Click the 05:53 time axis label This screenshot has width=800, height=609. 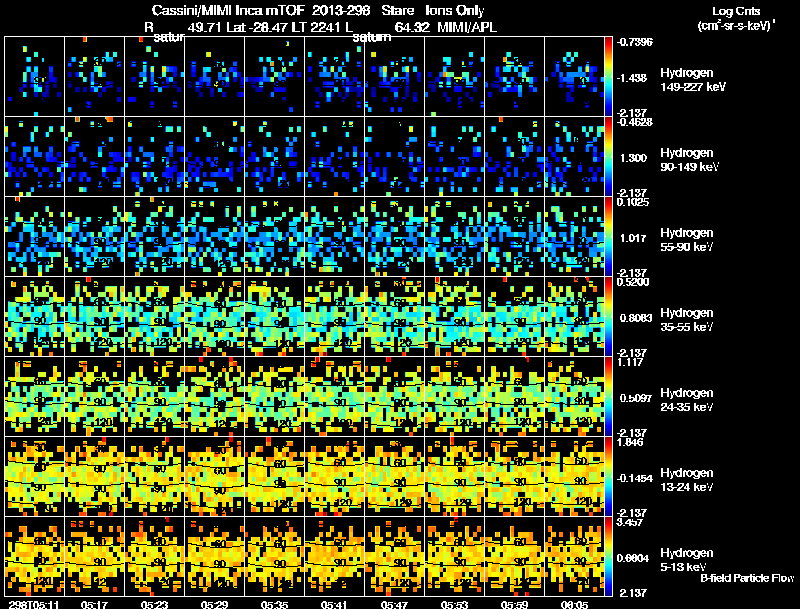[455, 605]
